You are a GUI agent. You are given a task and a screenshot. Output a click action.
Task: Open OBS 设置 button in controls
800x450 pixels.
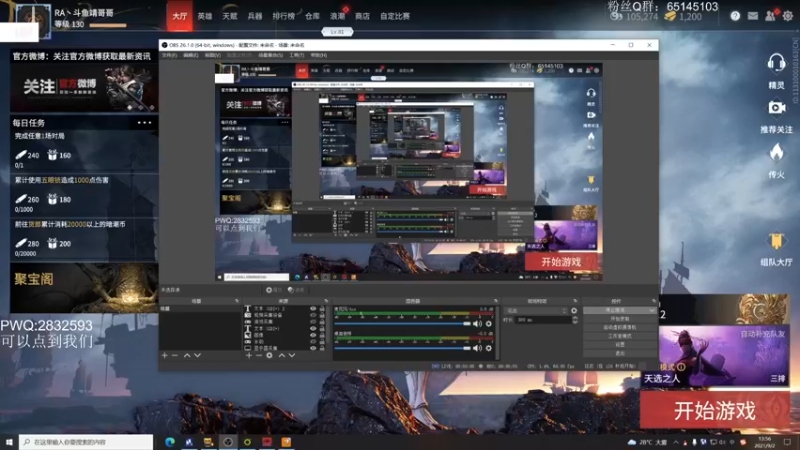[x=619, y=344]
